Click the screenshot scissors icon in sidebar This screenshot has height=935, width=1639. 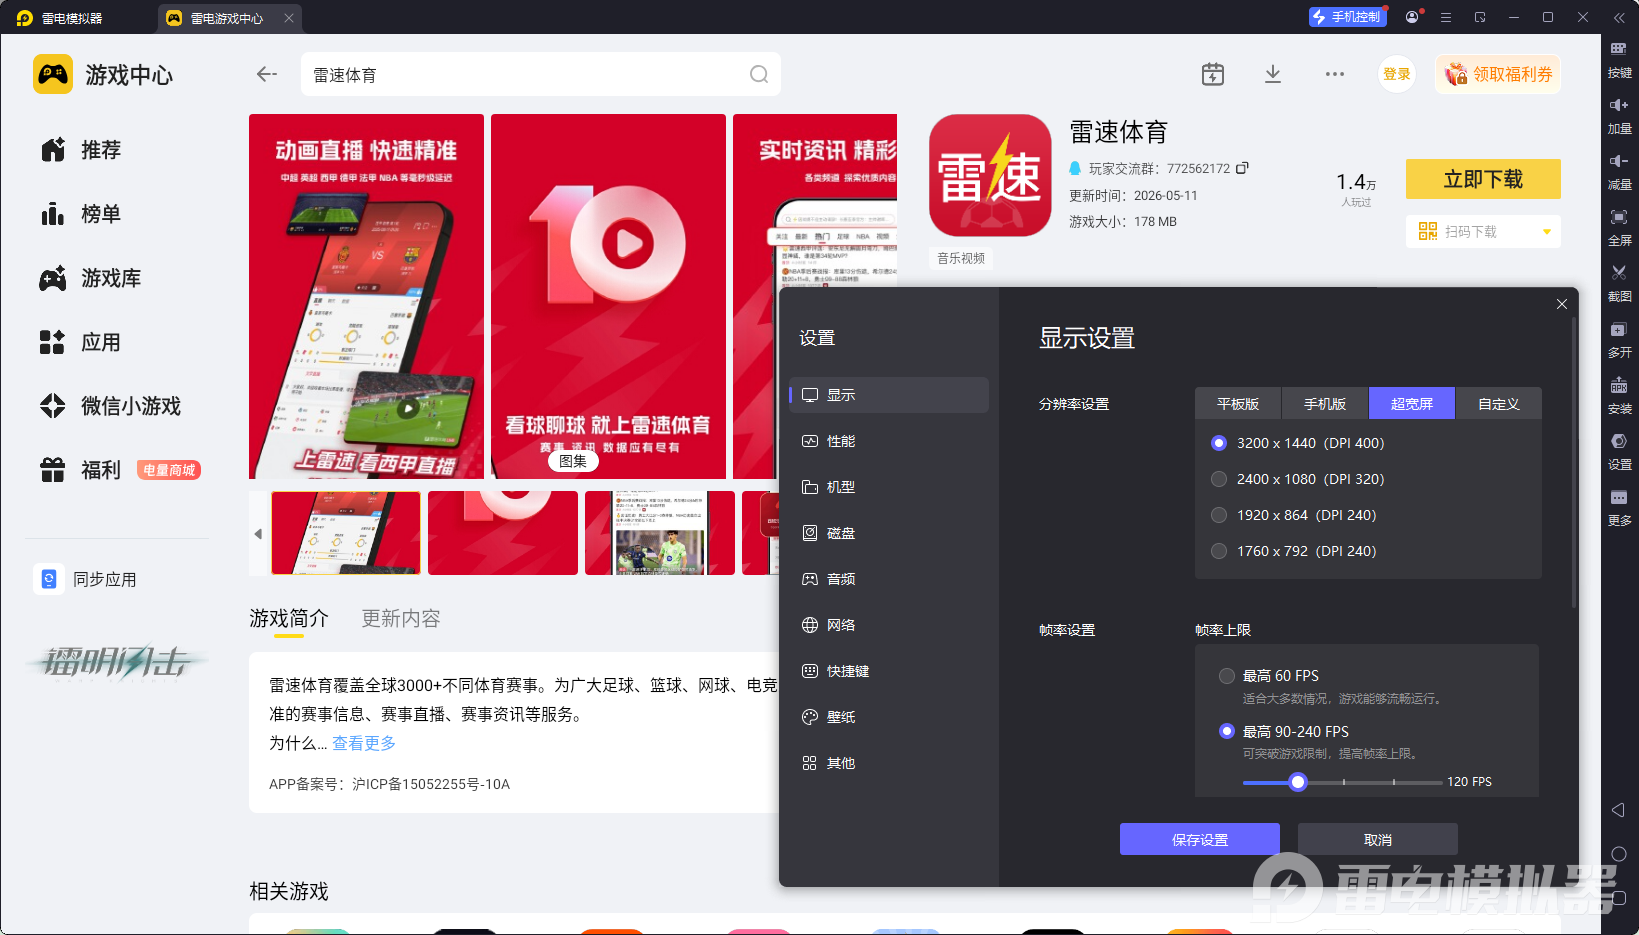click(1619, 272)
